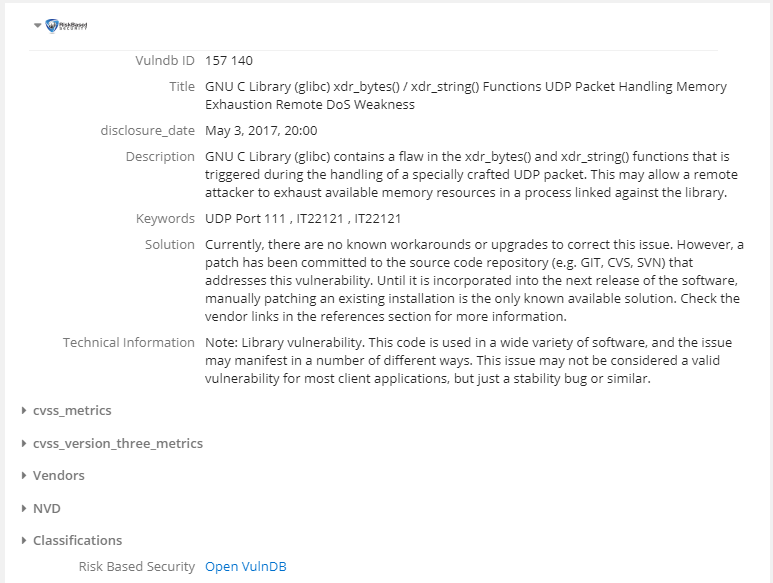Click the triangle arrow beside Classifications
Screen dimensions: 773x583
coord(23,540)
